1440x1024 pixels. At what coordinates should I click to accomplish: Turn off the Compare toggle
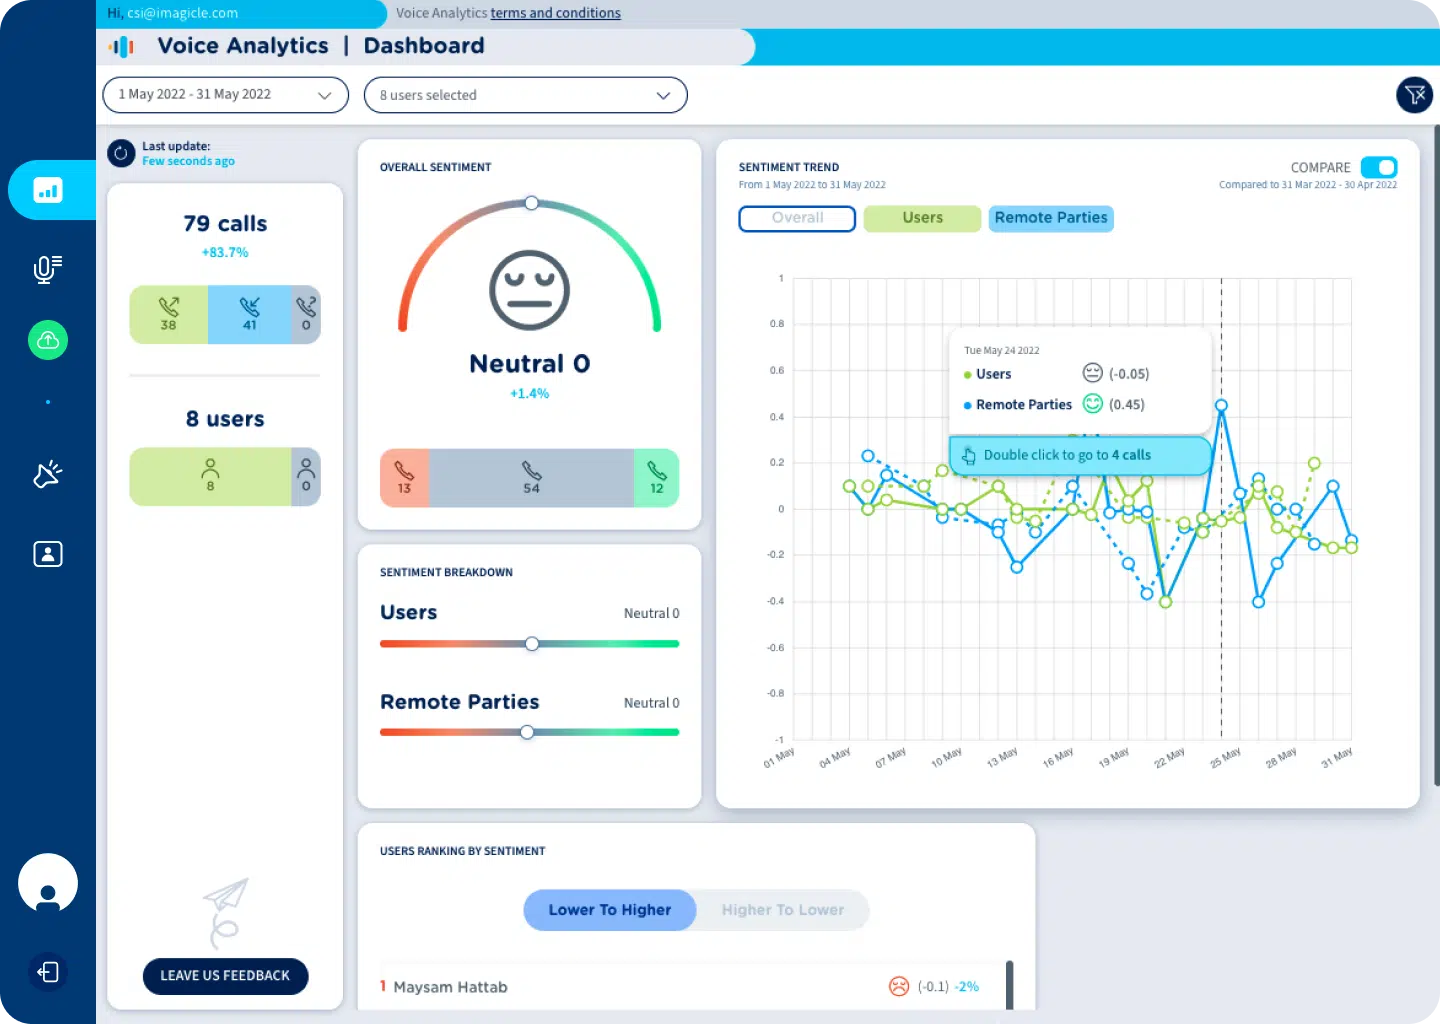(x=1379, y=167)
